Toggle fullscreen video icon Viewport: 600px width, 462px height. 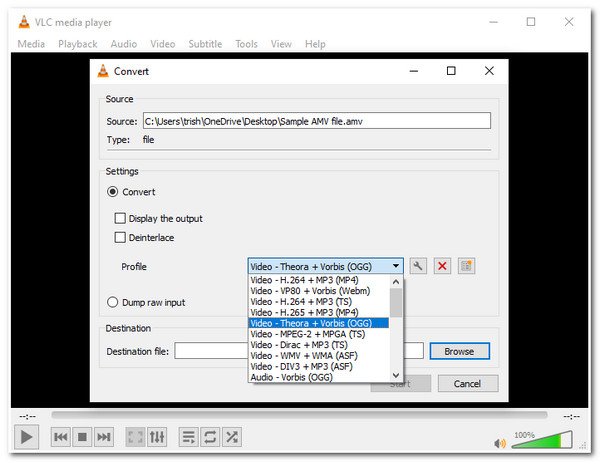135,437
